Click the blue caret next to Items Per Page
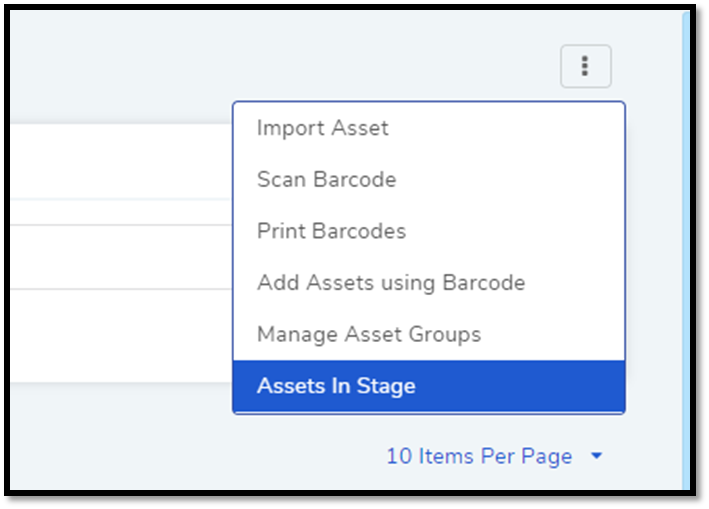The height and width of the screenshot is (509, 709). click(x=596, y=456)
